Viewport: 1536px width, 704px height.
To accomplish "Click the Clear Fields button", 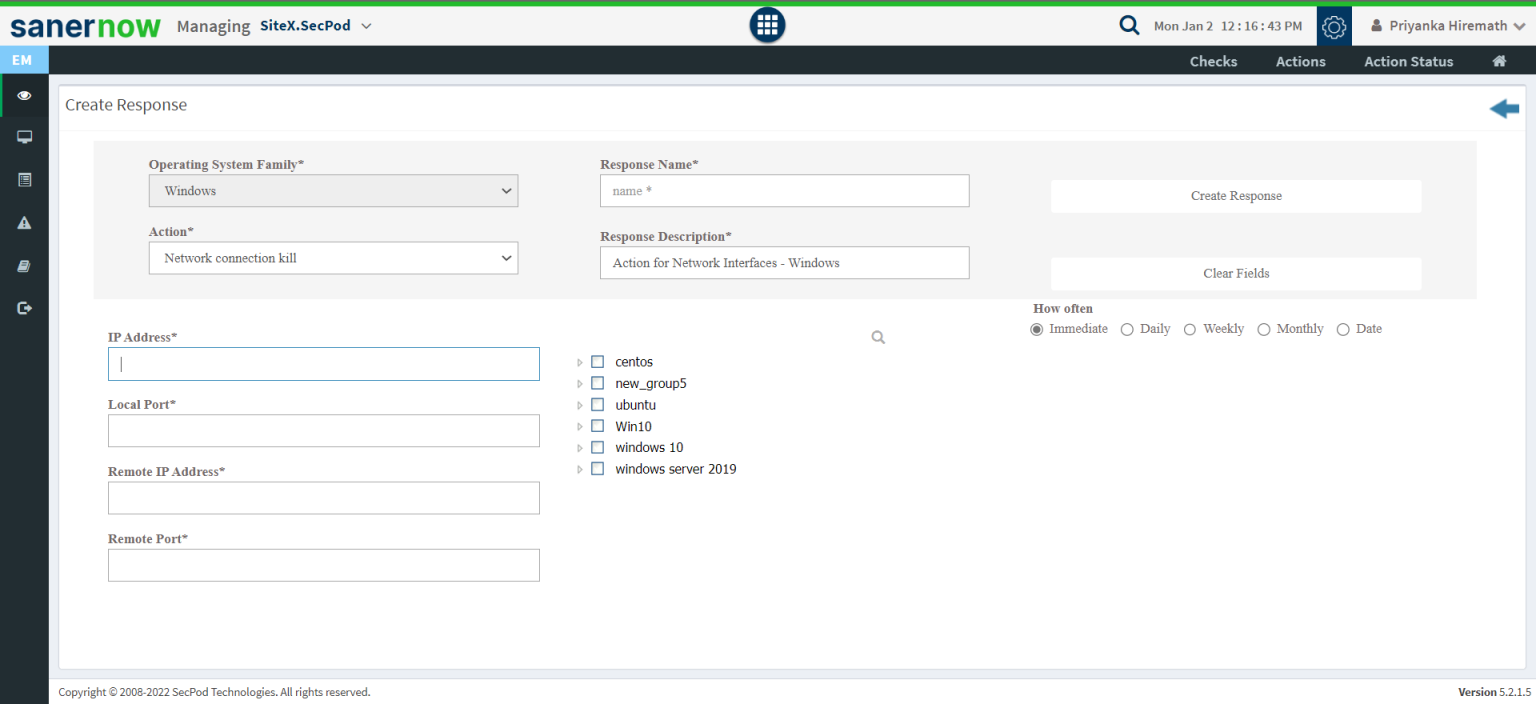I will click(x=1235, y=273).
